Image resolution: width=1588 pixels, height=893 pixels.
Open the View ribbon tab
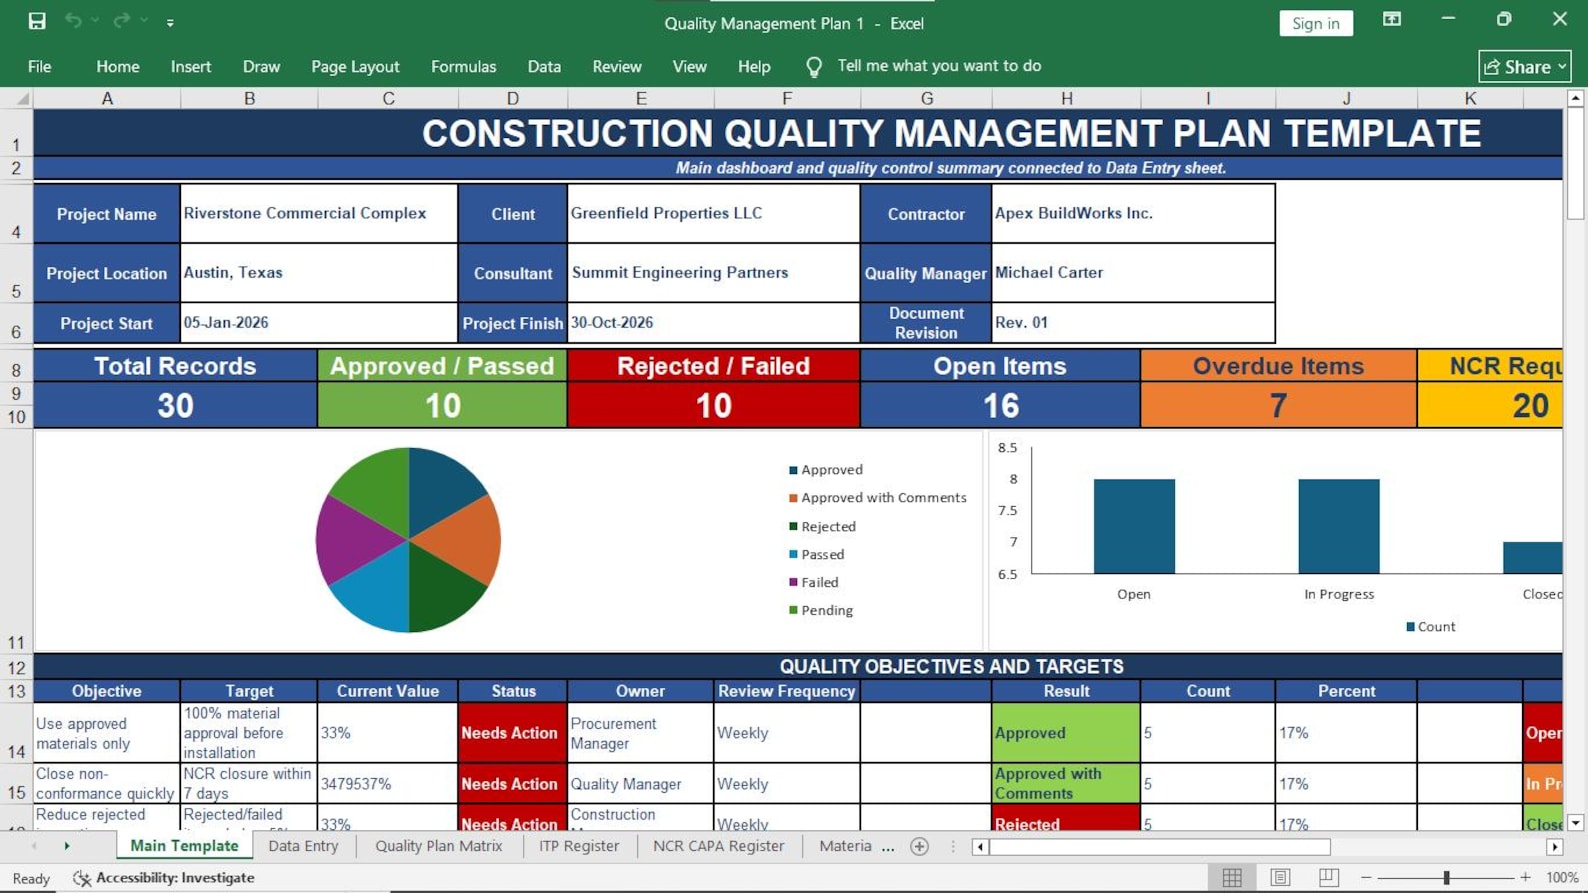click(x=689, y=67)
